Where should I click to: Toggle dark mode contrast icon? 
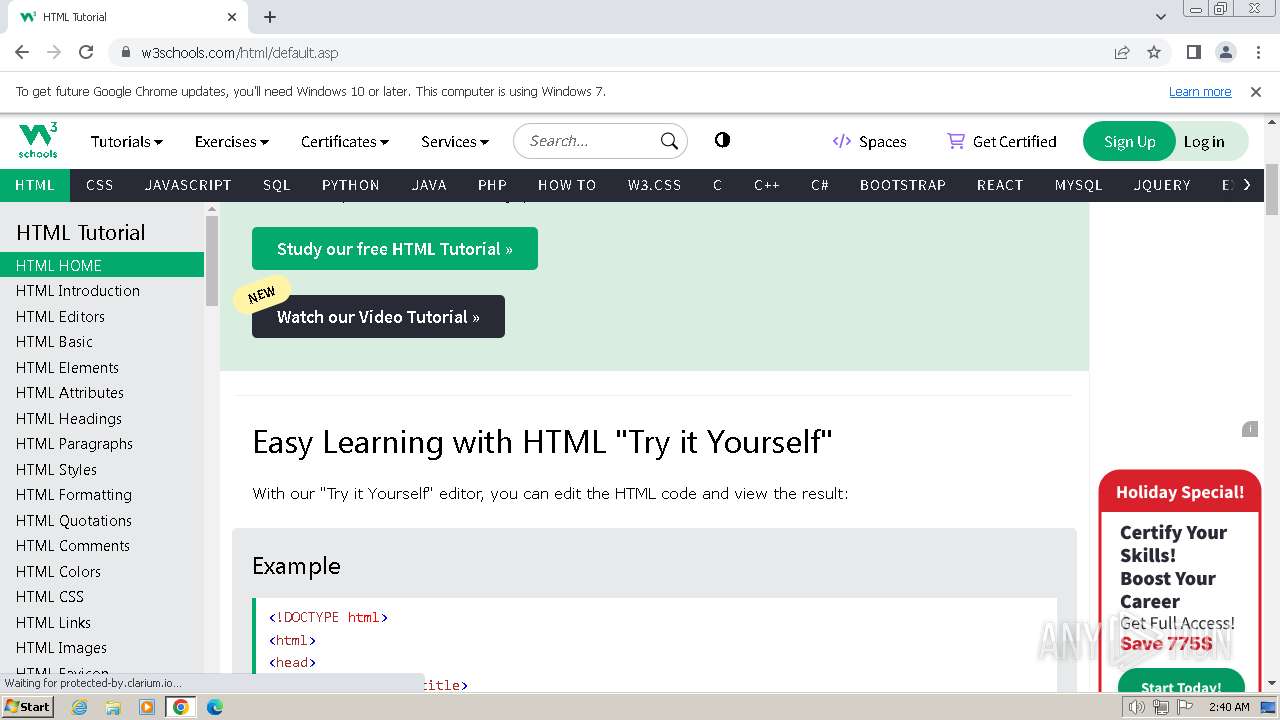point(722,140)
